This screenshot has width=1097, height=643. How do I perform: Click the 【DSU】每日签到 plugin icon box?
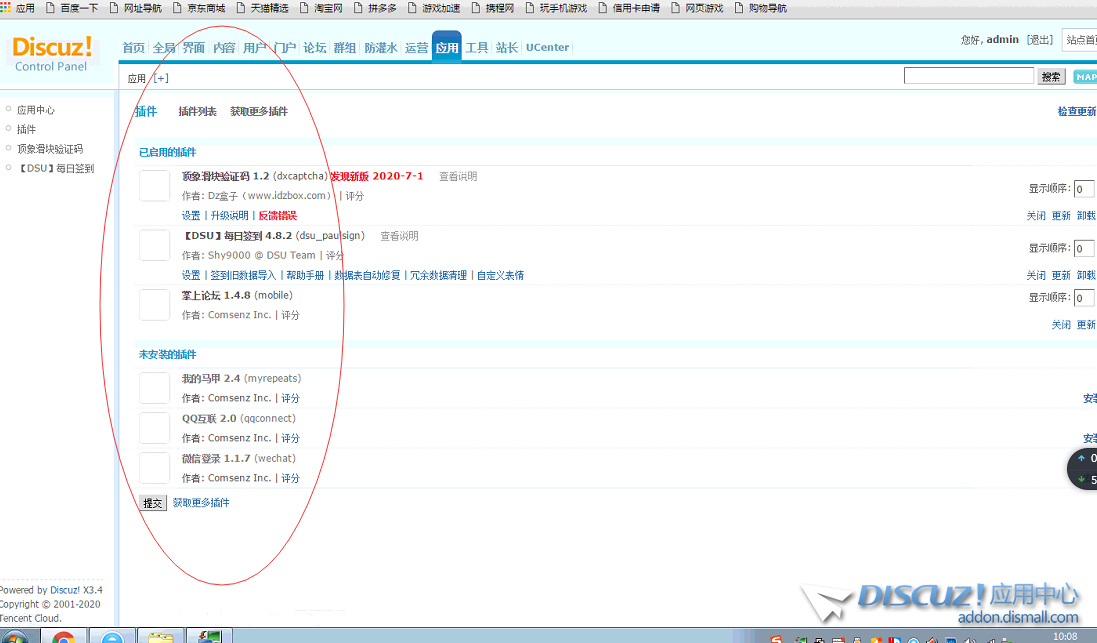(x=154, y=245)
